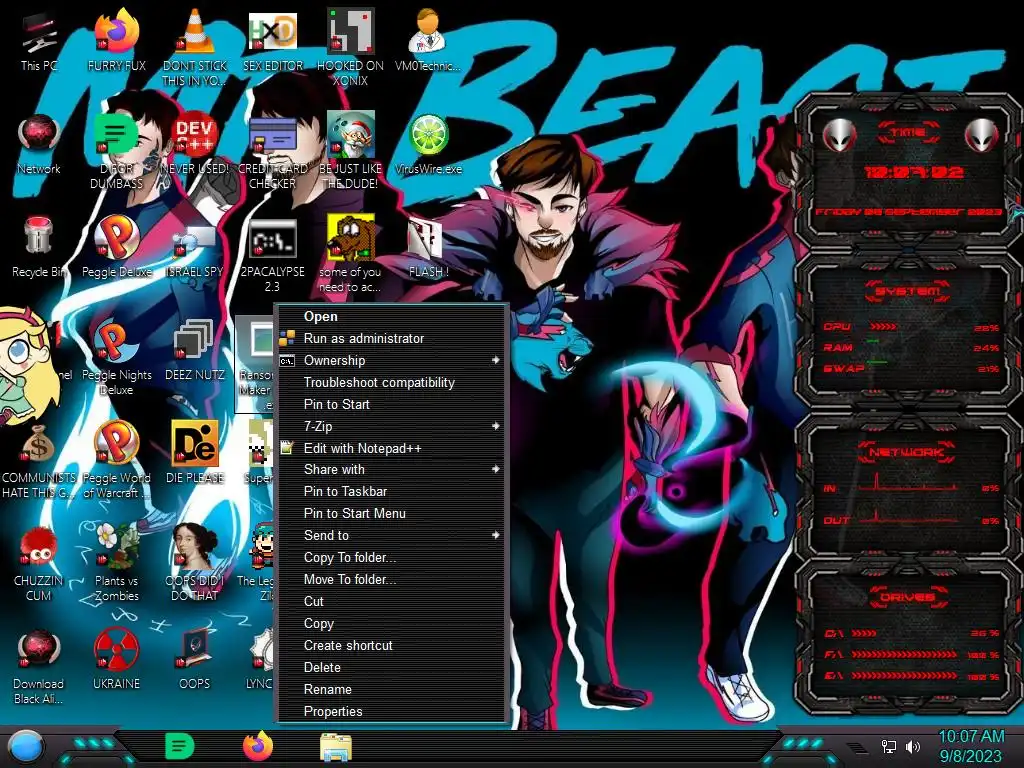Screen dimensions: 1024x768
Task: Open the Download Black Ali... icon
Action: [39, 667]
